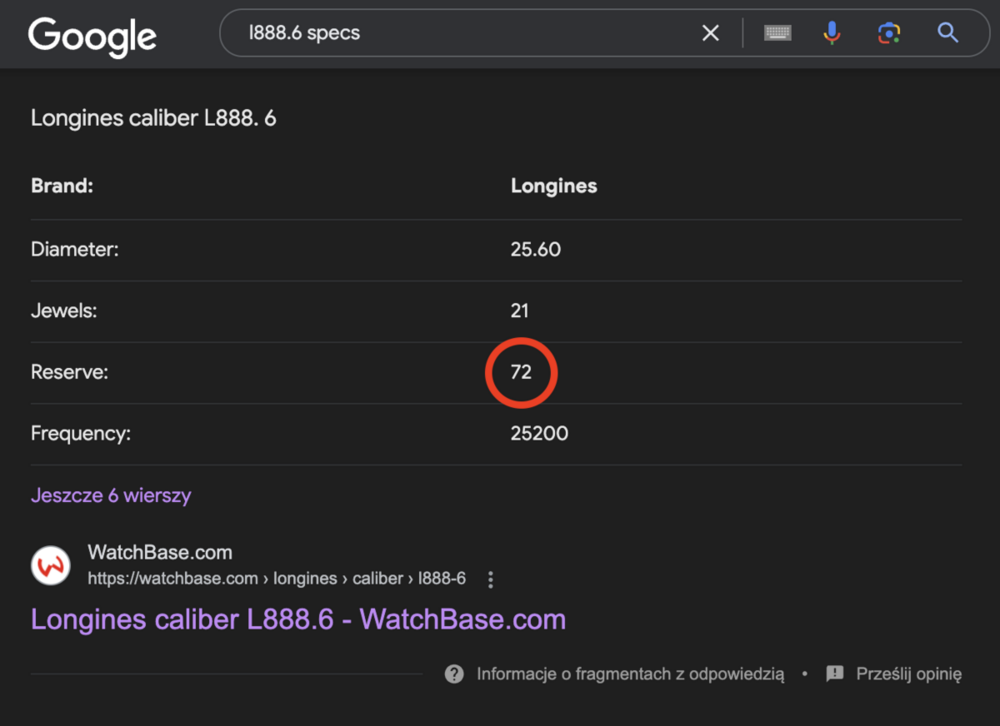1000x726 pixels.
Task: Click the question mark help icon
Action: pyautogui.click(x=453, y=673)
